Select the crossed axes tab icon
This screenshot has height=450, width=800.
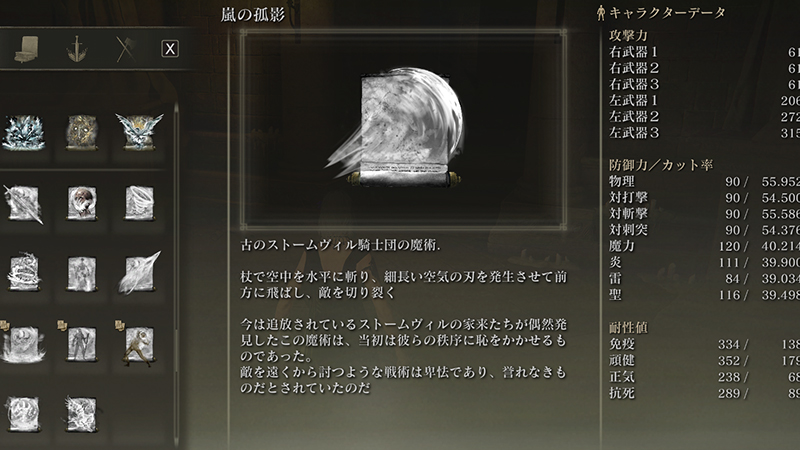click(126, 49)
